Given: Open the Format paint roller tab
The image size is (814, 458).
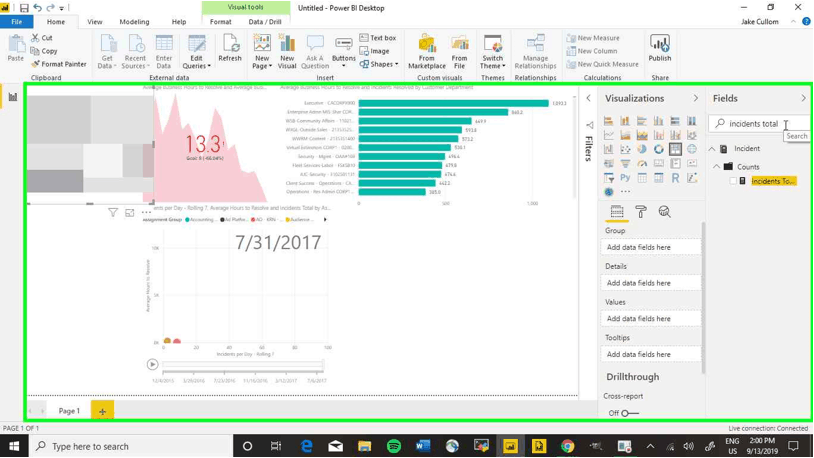Looking at the screenshot, I should (x=641, y=212).
